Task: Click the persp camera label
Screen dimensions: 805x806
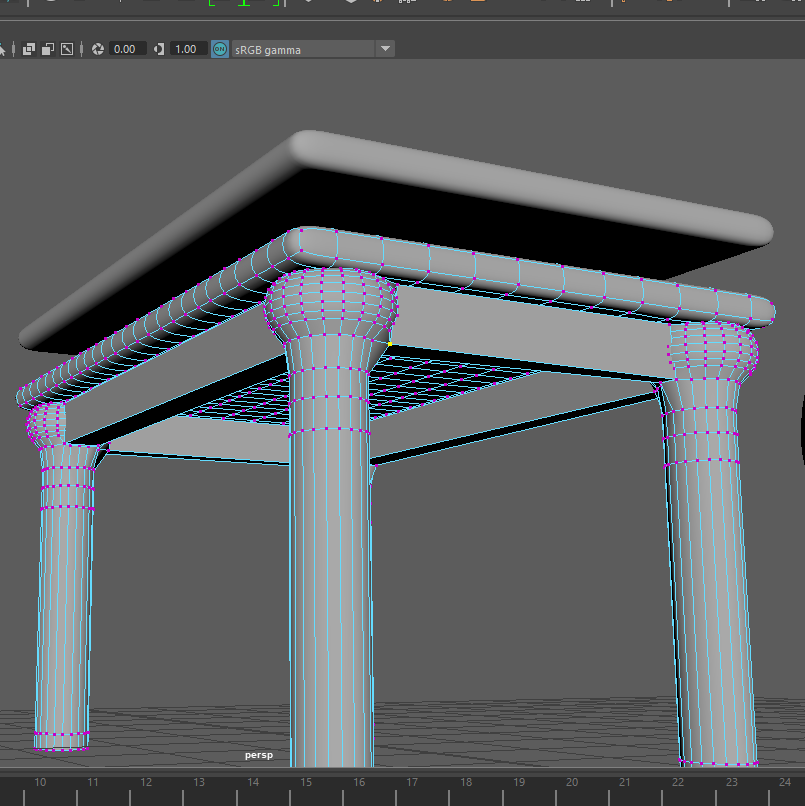Action: [x=258, y=755]
